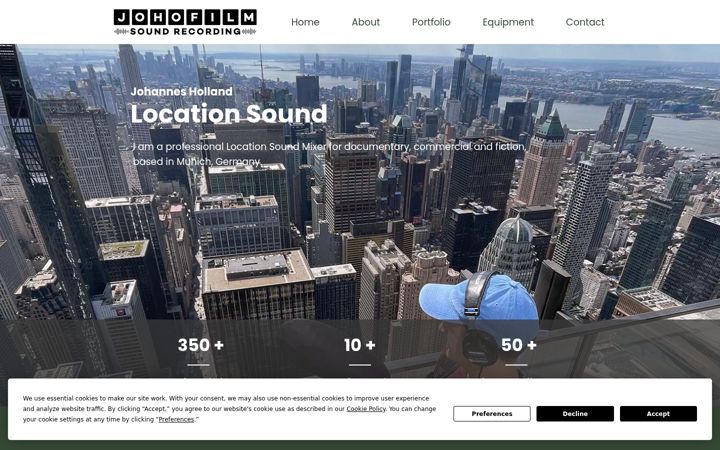Decline non-essential cookies
Viewport: 720px width, 450px height.
click(575, 414)
